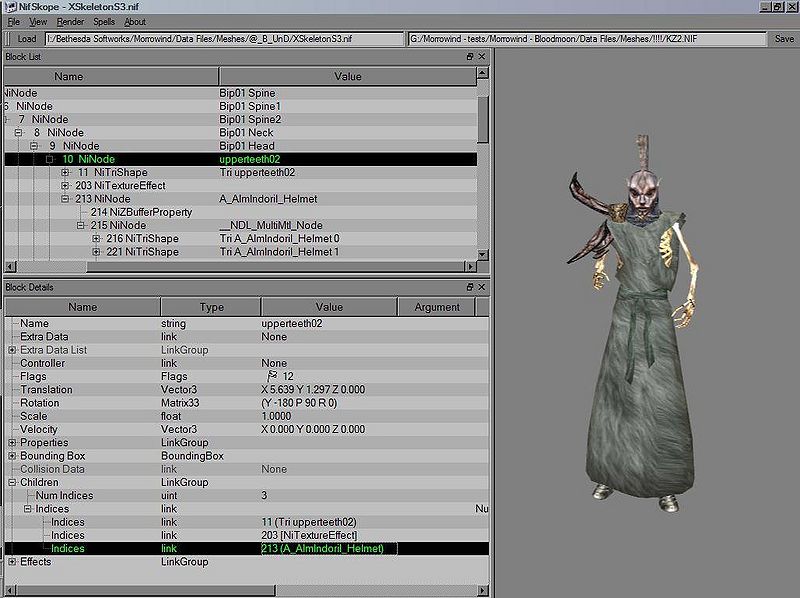Collapse the Indices link row
This screenshot has width=800, height=598.
point(28,509)
